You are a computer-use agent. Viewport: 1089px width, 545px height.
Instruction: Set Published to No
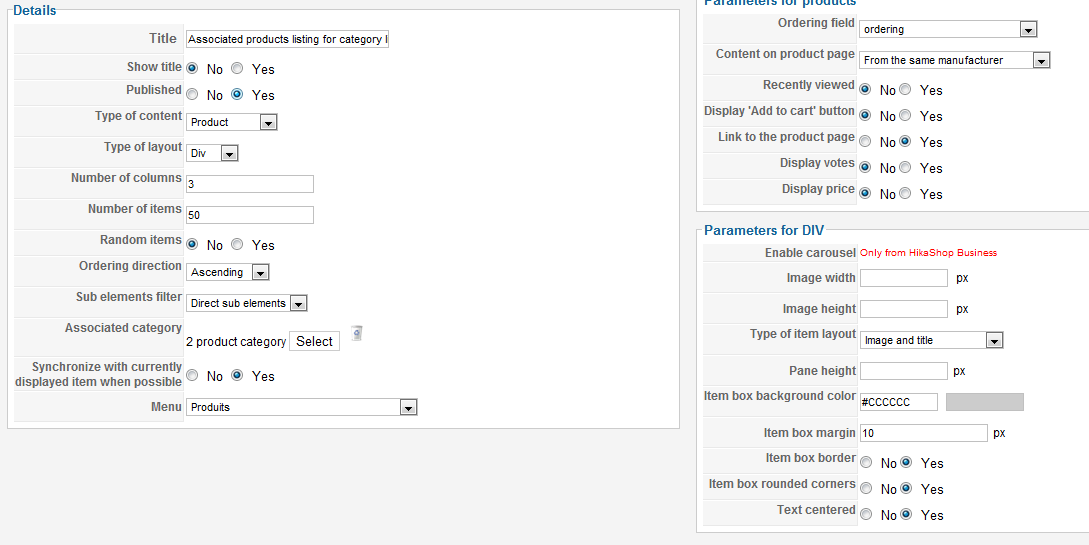(x=192, y=95)
